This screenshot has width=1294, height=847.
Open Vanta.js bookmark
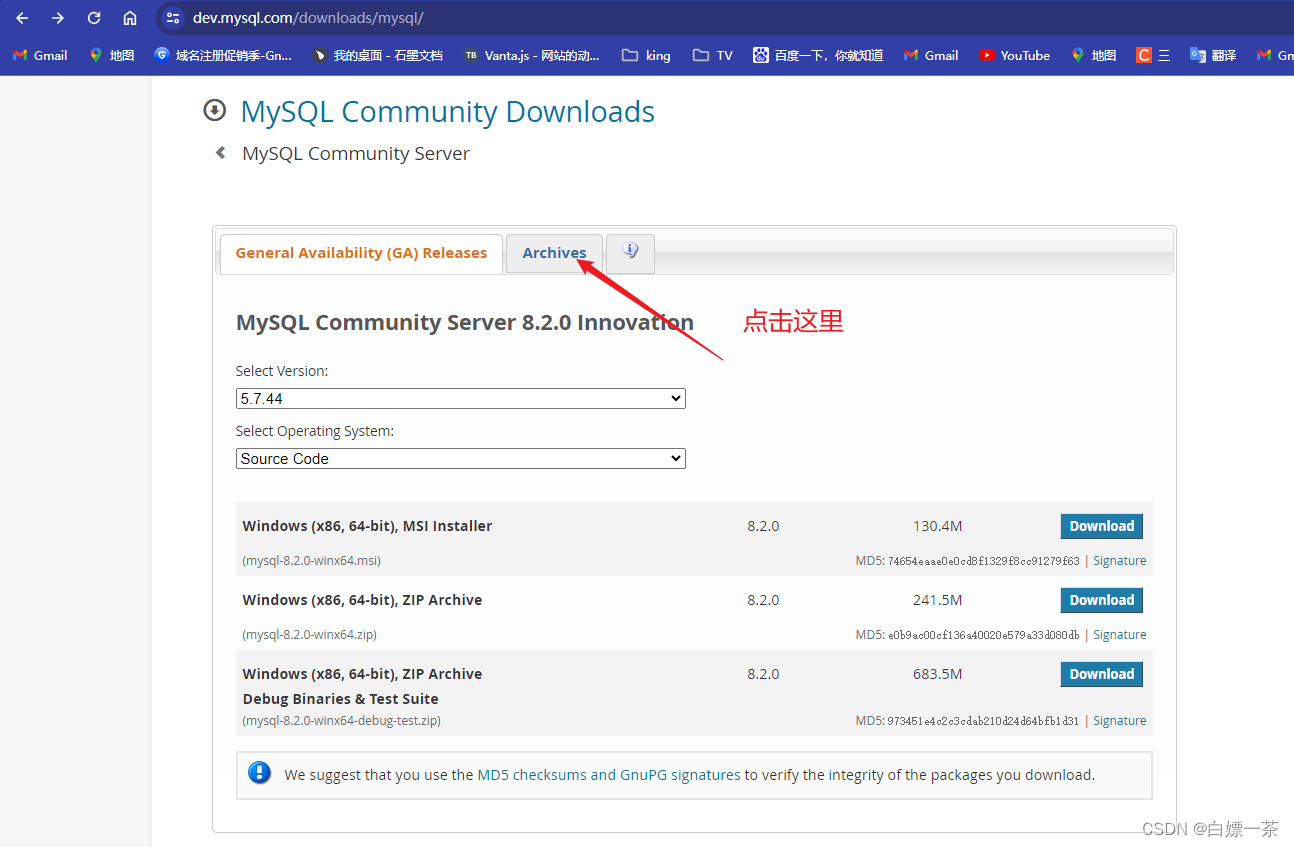[x=531, y=55]
